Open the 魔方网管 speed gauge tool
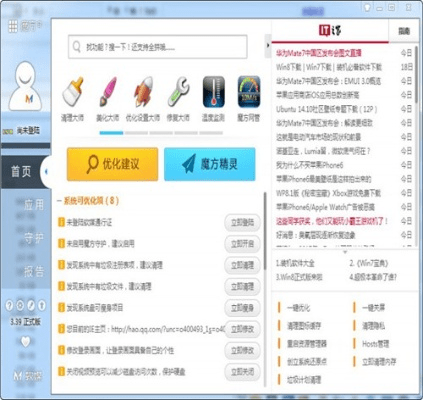Screen dimensions: 423x400 [249, 92]
